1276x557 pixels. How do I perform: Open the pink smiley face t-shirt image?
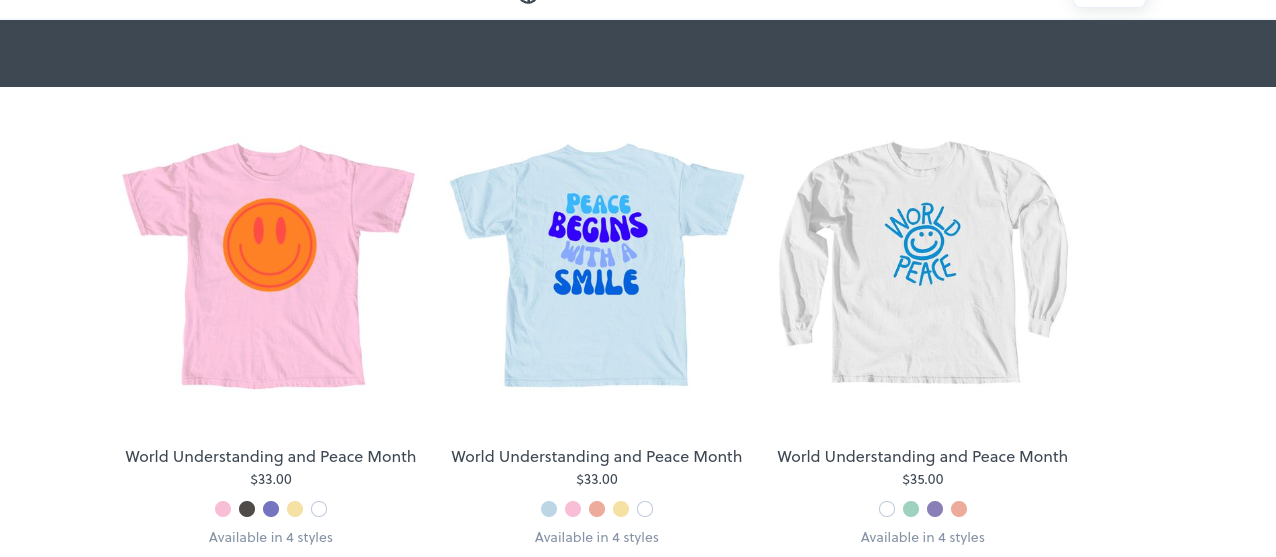coord(270,265)
